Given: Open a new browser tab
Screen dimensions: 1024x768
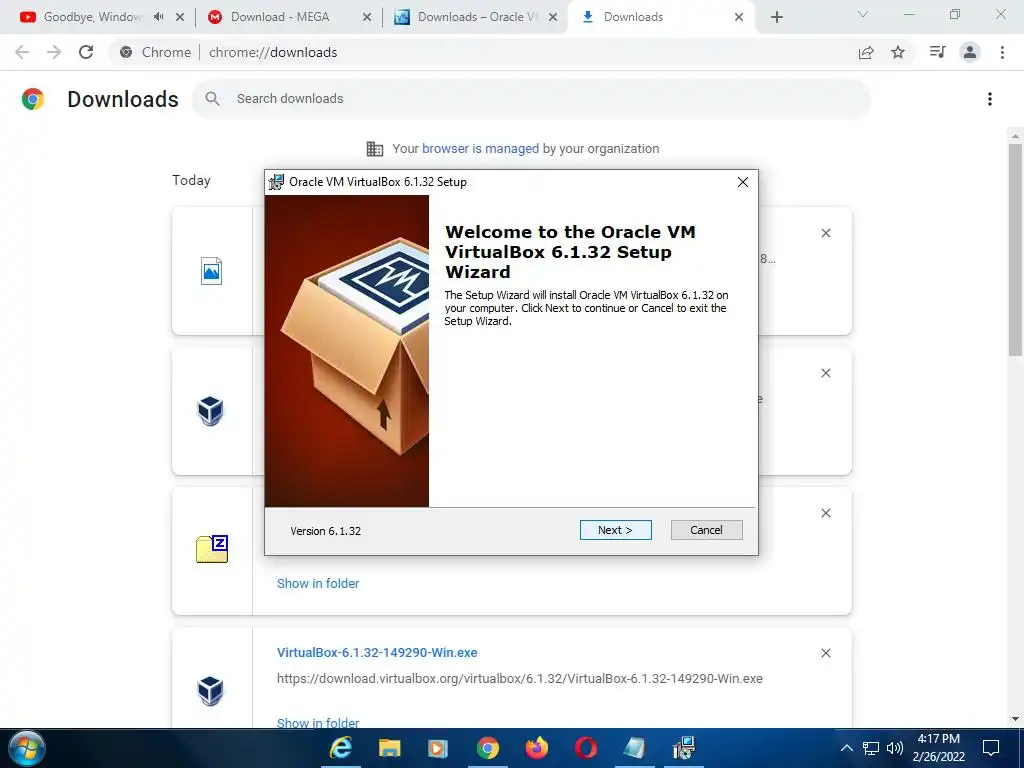Looking at the screenshot, I should point(776,18).
